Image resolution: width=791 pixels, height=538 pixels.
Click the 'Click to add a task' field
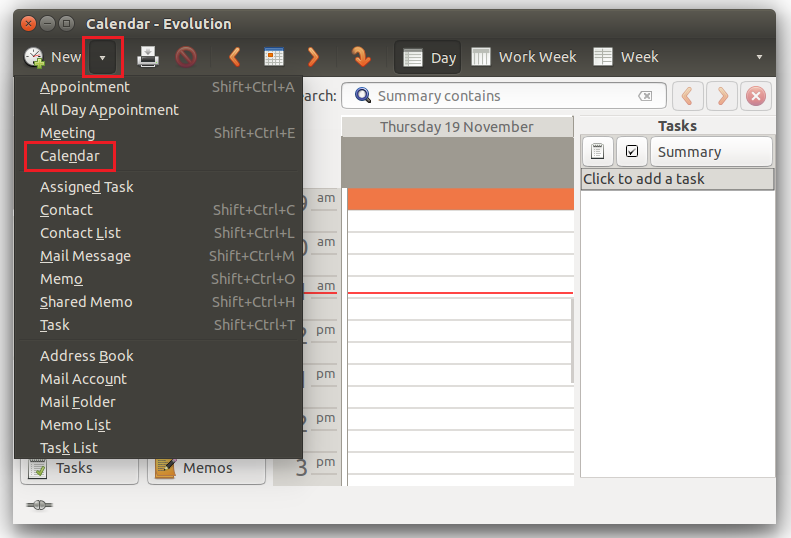677,179
